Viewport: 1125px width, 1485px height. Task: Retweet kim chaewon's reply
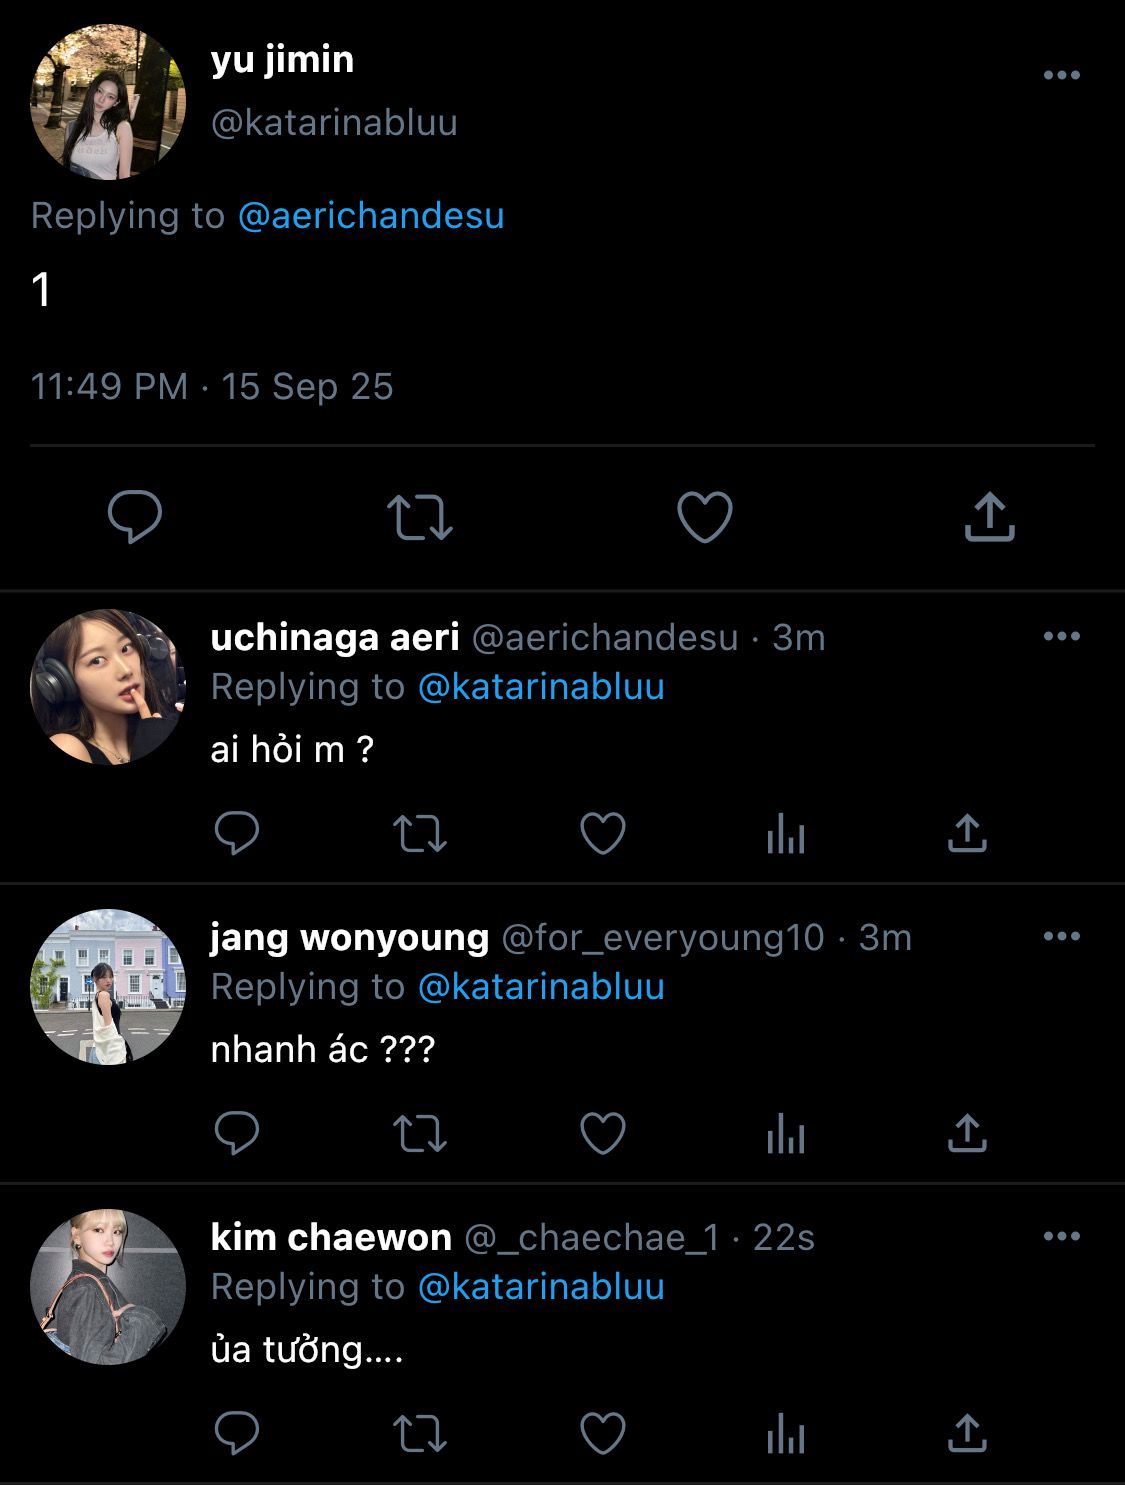coord(419,1434)
